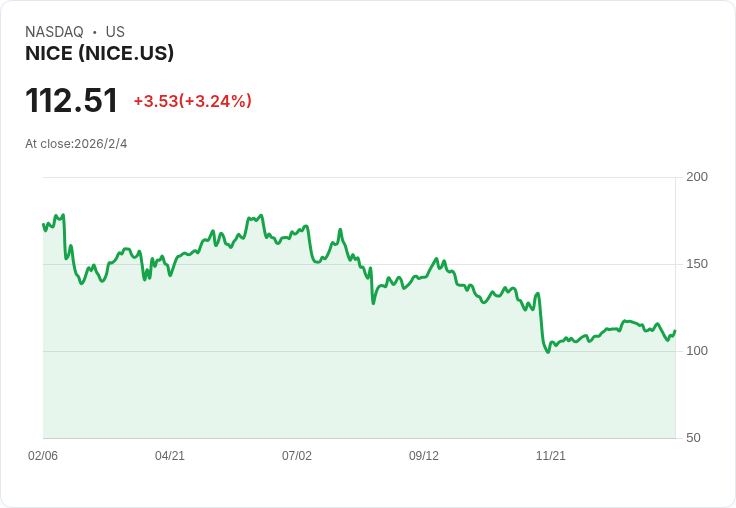Viewport: 736px width, 508px height.
Task: Click the +3.53(+3.24%) price change
Action: (192, 101)
